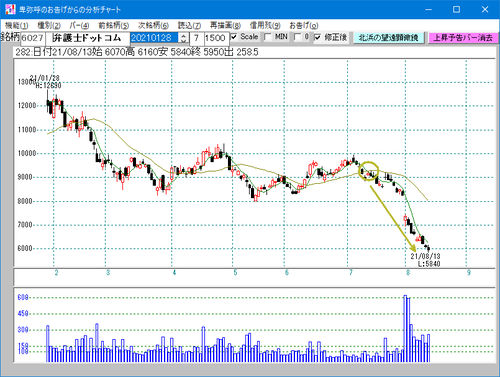Close the chart window
The width and height of the screenshot is (500, 377).
pos(485,9)
